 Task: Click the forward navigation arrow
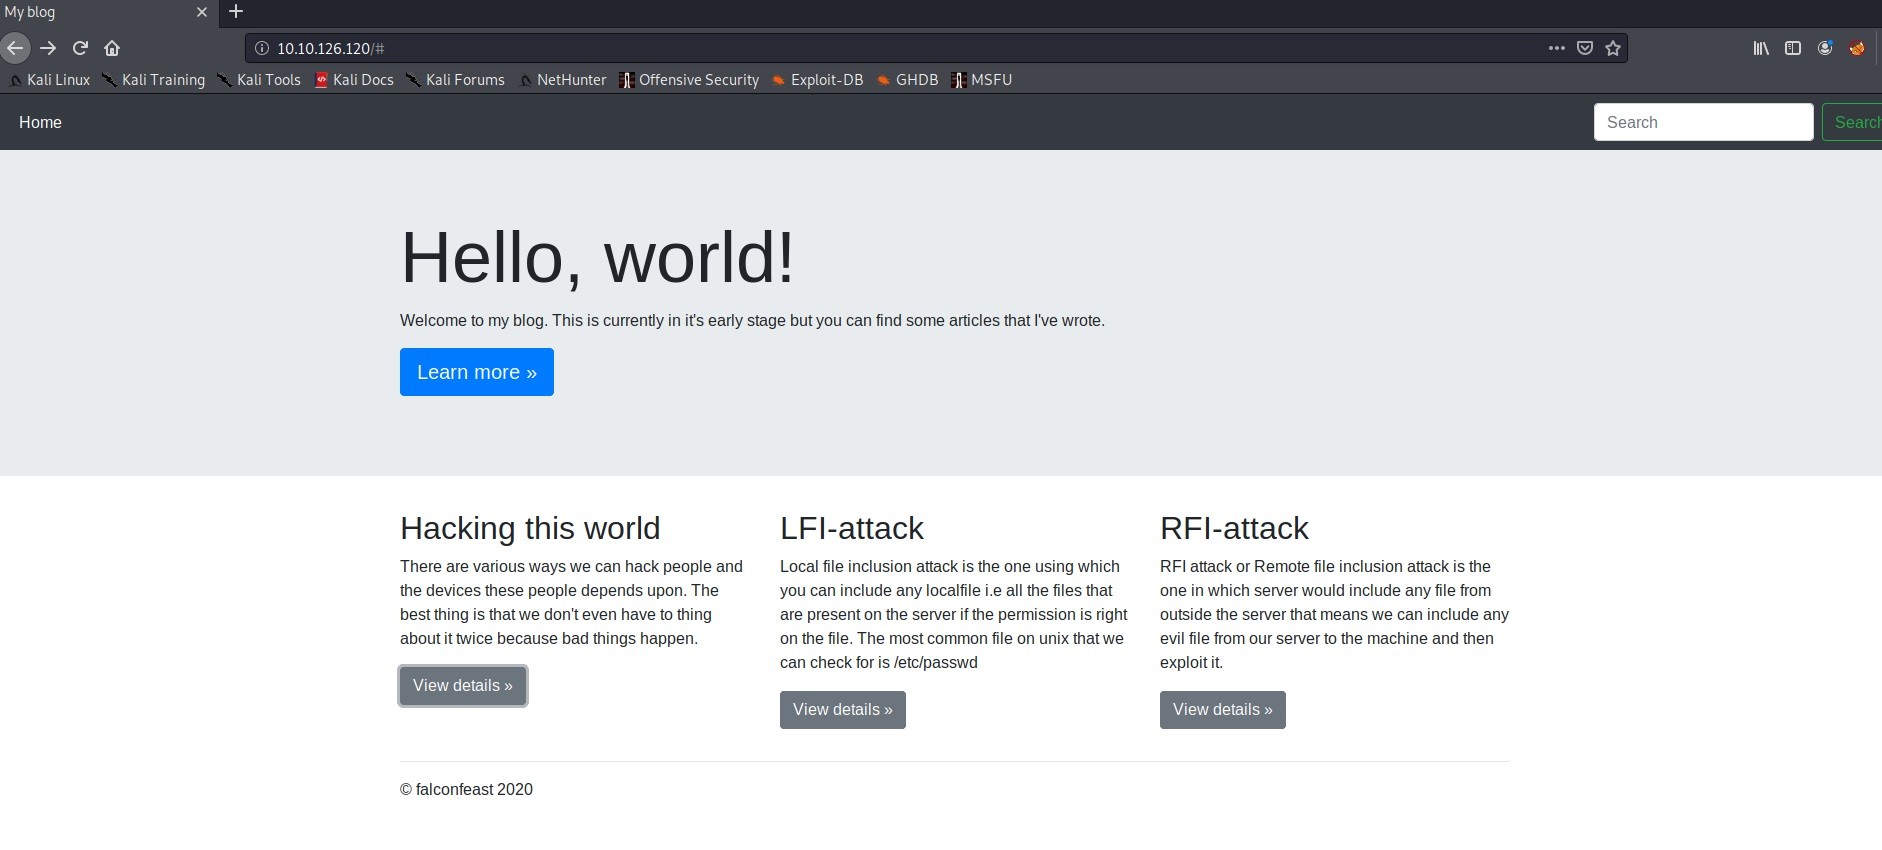tap(48, 48)
